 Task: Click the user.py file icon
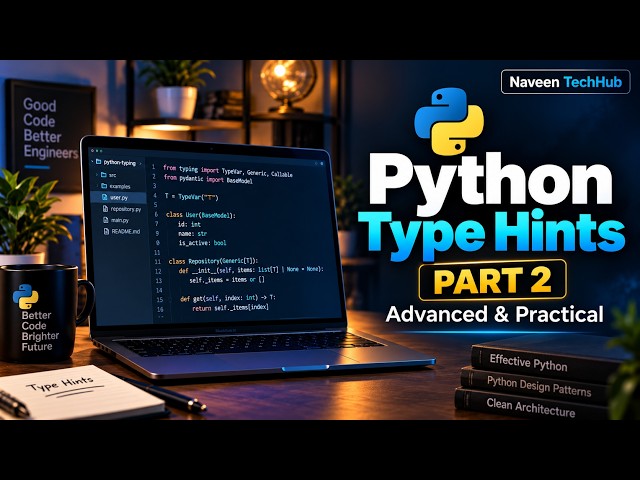[x=105, y=197]
